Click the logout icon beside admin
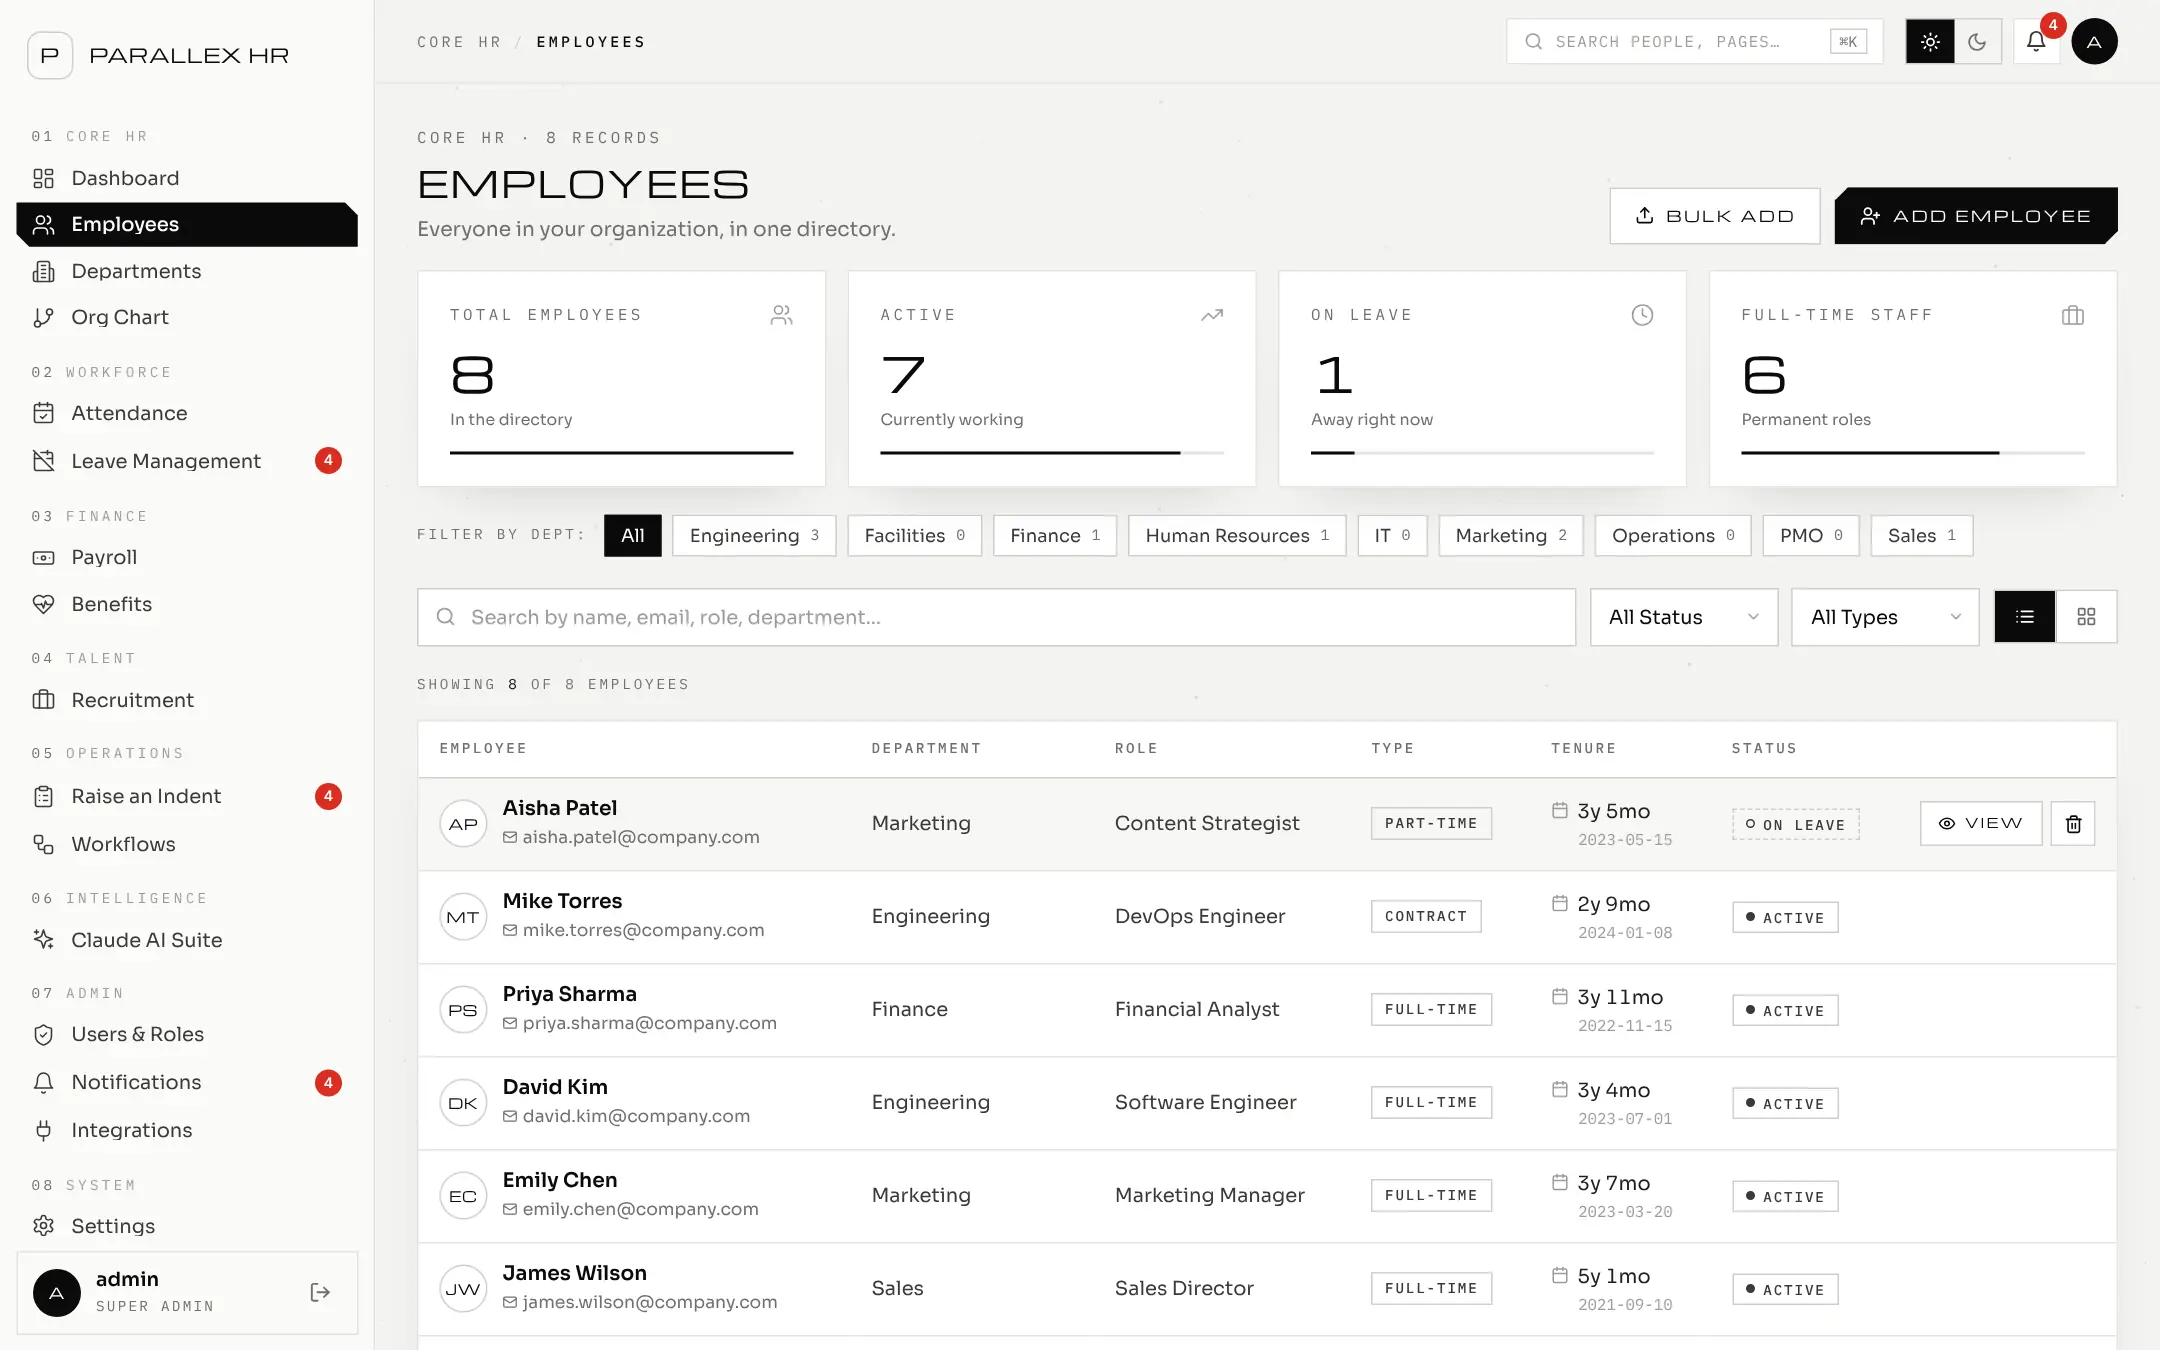2160x1350 pixels. pyautogui.click(x=320, y=1292)
